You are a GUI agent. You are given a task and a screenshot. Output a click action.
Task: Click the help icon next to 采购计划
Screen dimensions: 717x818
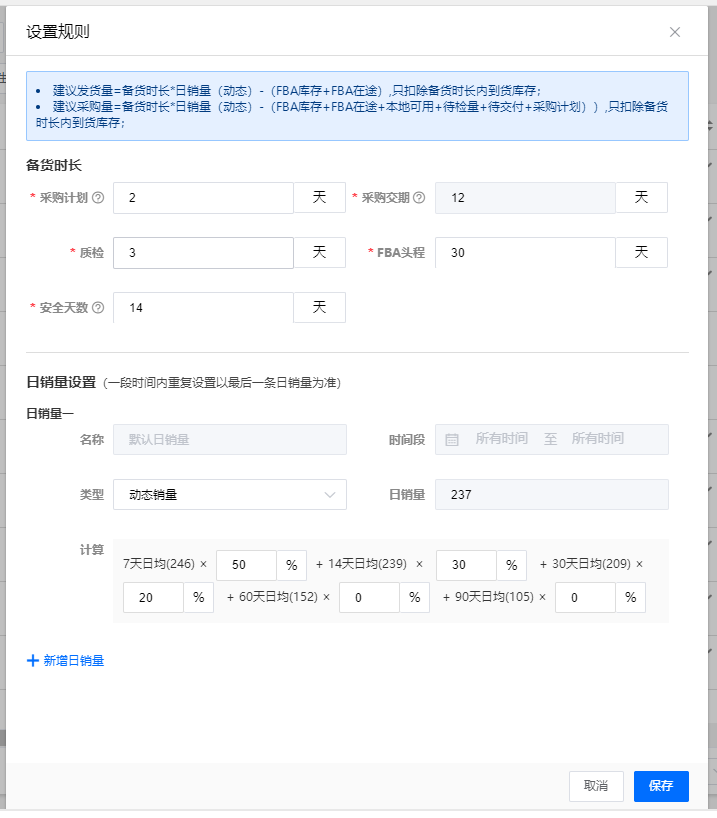coord(98,198)
